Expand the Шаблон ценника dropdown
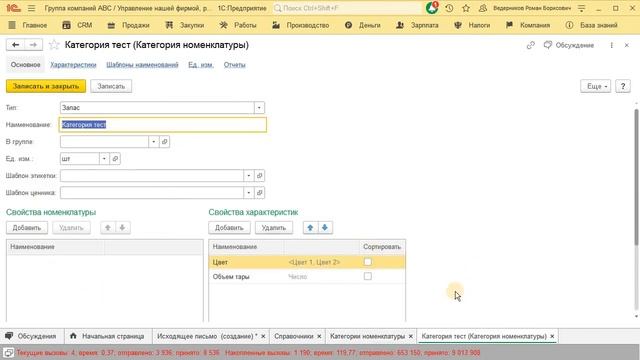This screenshot has height=360, width=640. pos(249,193)
